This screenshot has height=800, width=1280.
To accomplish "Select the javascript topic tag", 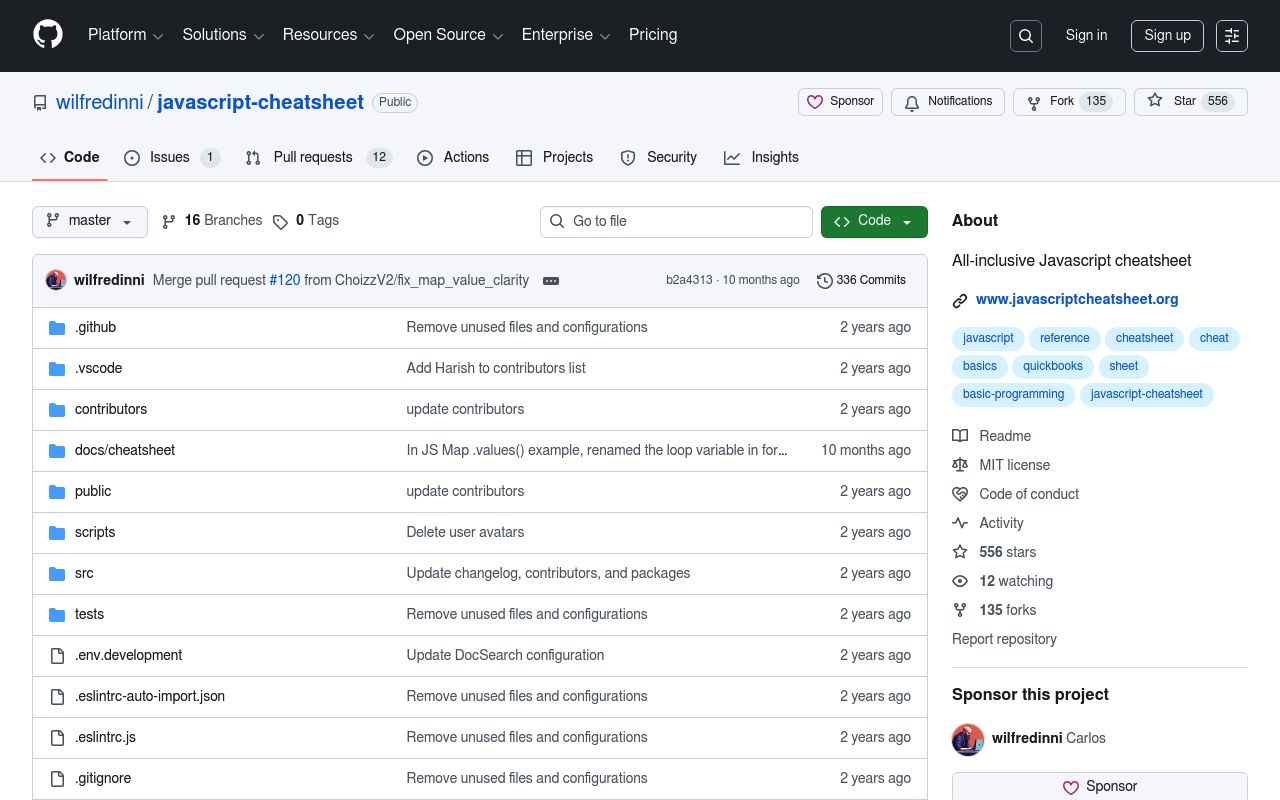I will pyautogui.click(x=988, y=338).
